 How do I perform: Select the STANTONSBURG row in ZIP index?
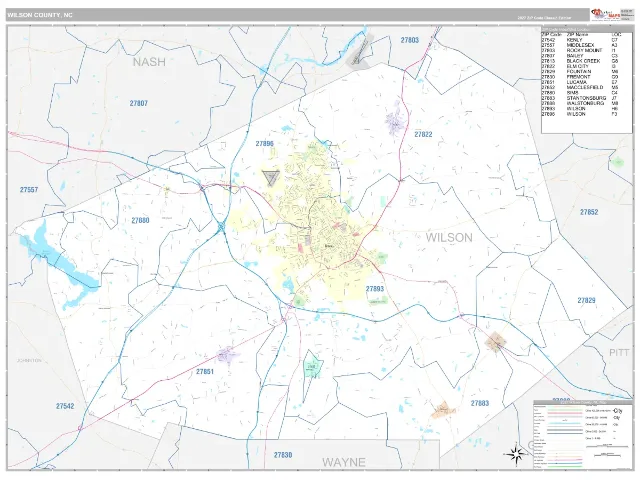tap(580, 98)
